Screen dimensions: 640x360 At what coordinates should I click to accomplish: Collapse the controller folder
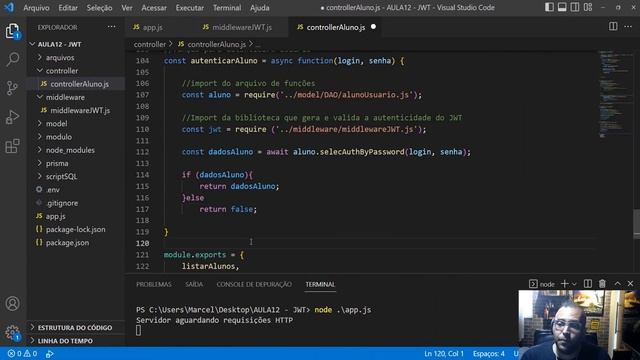76,71
